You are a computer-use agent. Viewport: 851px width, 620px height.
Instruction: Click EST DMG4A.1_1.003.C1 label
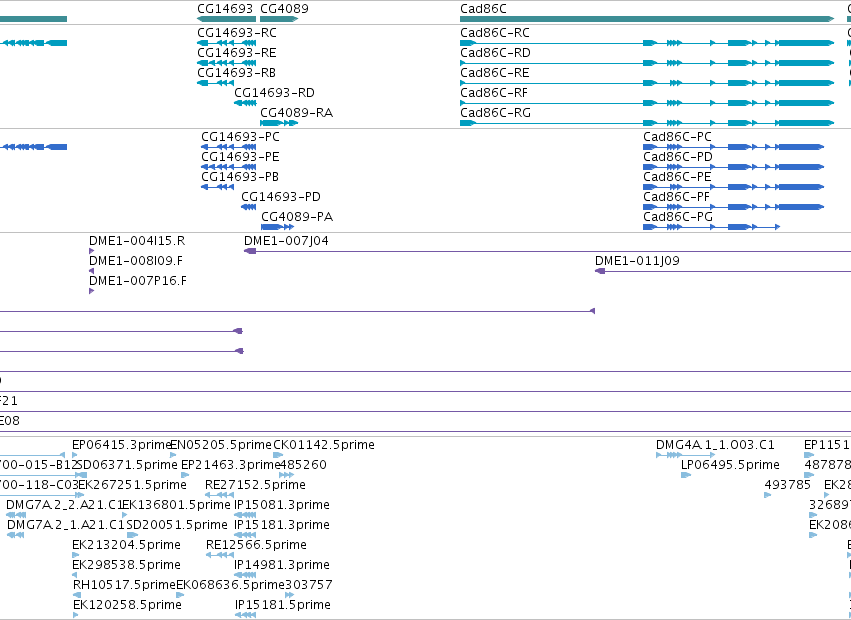pyautogui.click(x=715, y=445)
